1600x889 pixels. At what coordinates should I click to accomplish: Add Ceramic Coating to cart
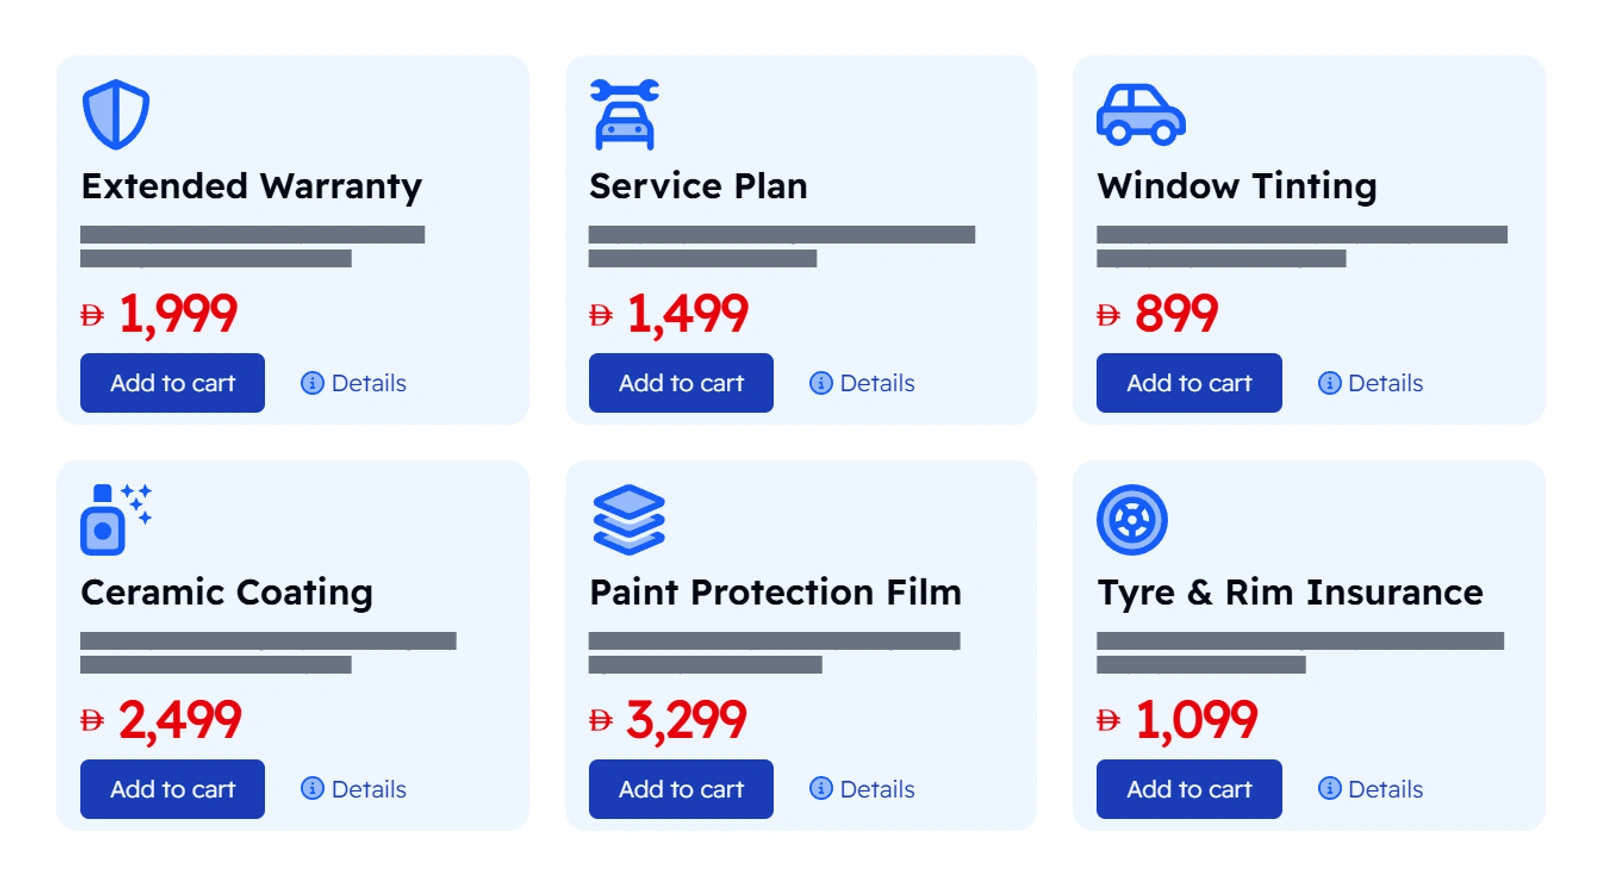tap(172, 789)
